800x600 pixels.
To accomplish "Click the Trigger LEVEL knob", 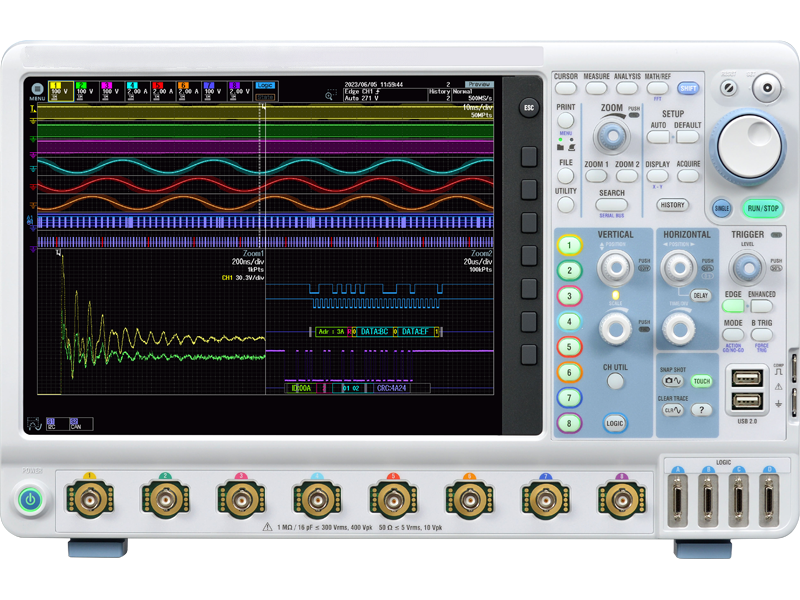I will pos(747,265).
